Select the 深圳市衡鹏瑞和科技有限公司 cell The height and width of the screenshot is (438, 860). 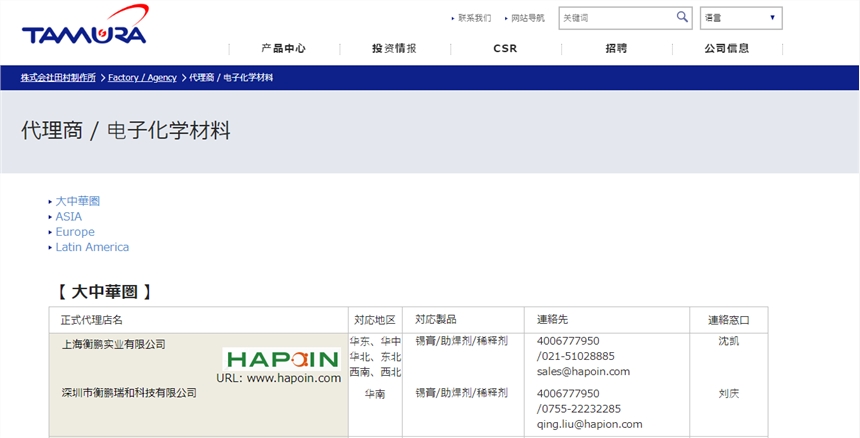coord(129,393)
